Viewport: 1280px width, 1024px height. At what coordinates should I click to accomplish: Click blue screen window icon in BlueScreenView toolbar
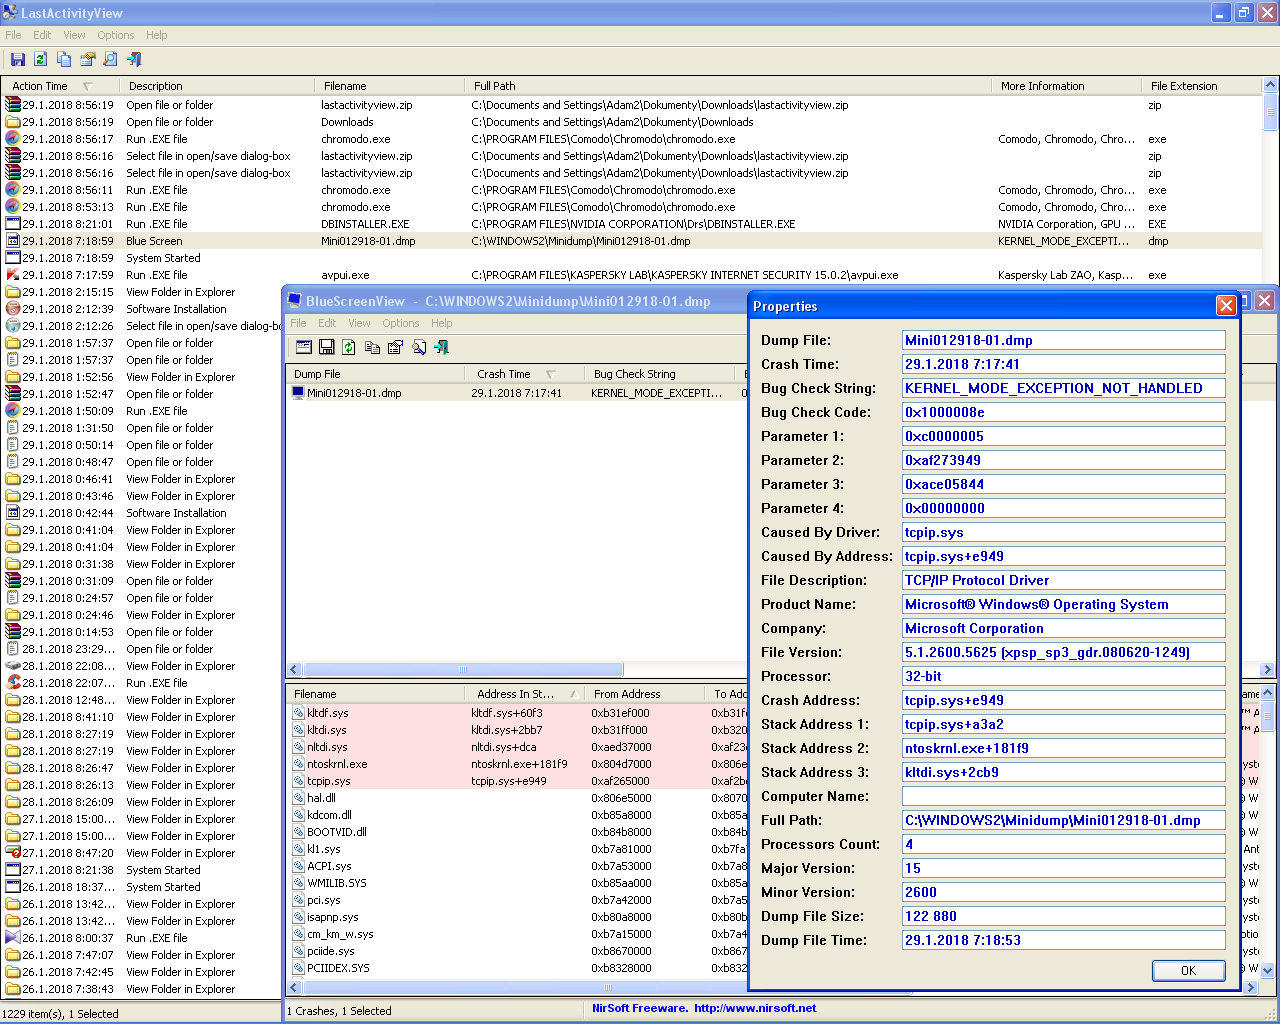[304, 347]
